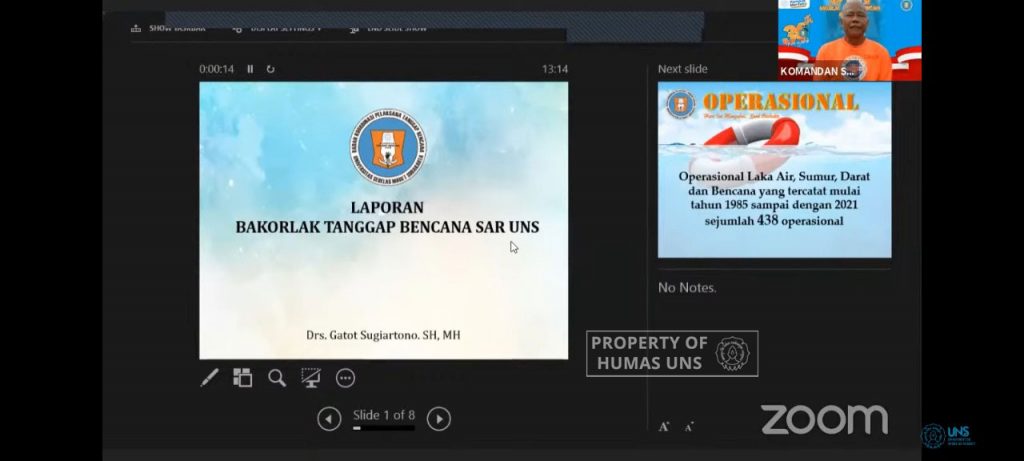Click the No Notes area
This screenshot has width=1024, height=461.
[687, 287]
